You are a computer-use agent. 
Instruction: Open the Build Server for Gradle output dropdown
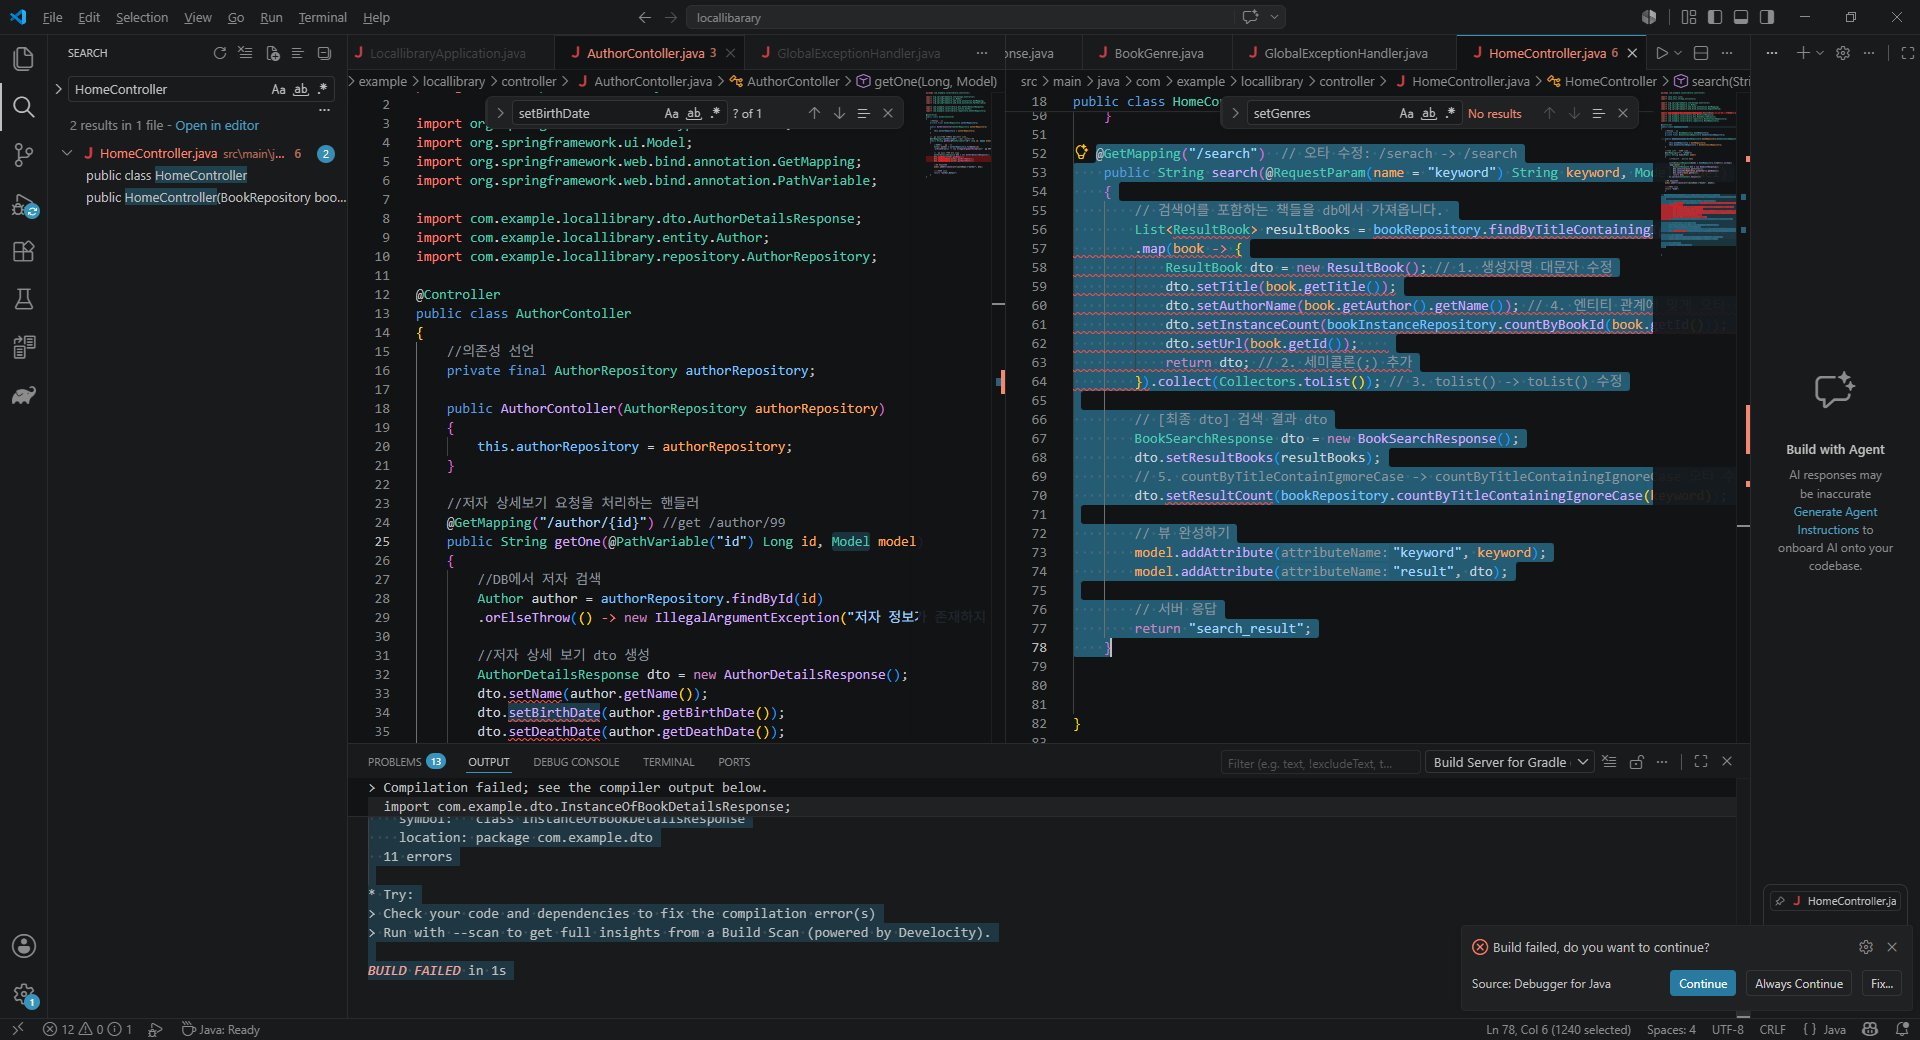coord(1508,762)
